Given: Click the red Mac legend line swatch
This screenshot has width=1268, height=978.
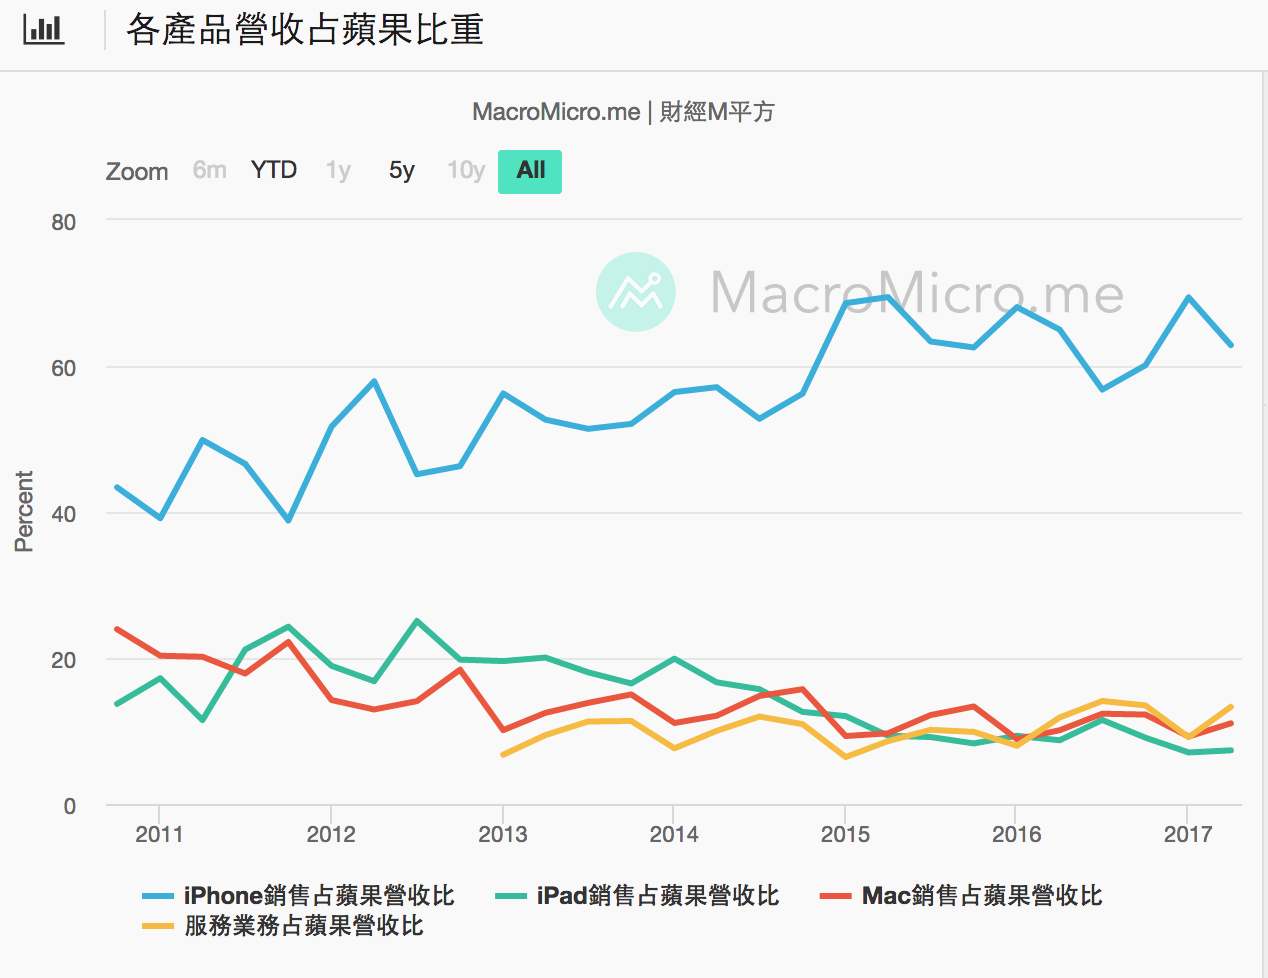Looking at the screenshot, I should 835,896.
